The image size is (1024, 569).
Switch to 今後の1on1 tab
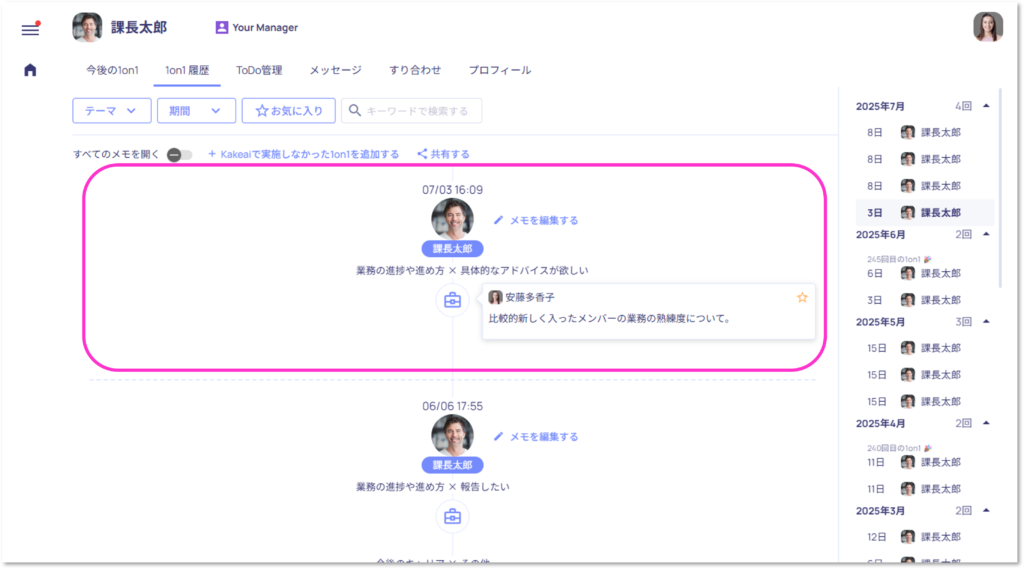click(112, 70)
